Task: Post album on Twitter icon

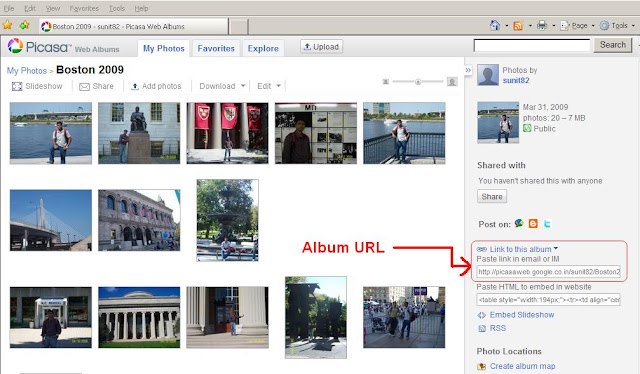Action: pyautogui.click(x=547, y=224)
